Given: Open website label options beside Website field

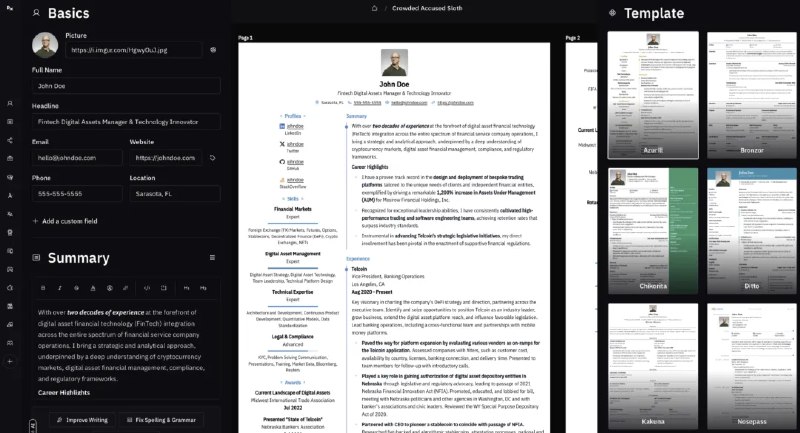Looking at the screenshot, I should pyautogui.click(x=212, y=158).
